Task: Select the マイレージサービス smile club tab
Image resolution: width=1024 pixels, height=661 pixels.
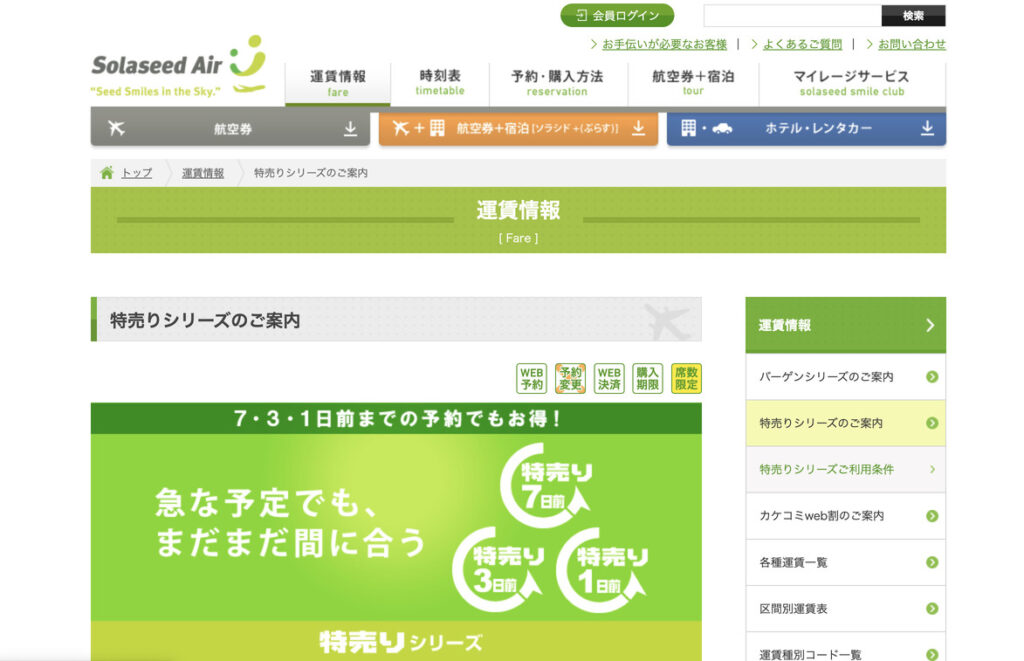Action: (x=852, y=83)
